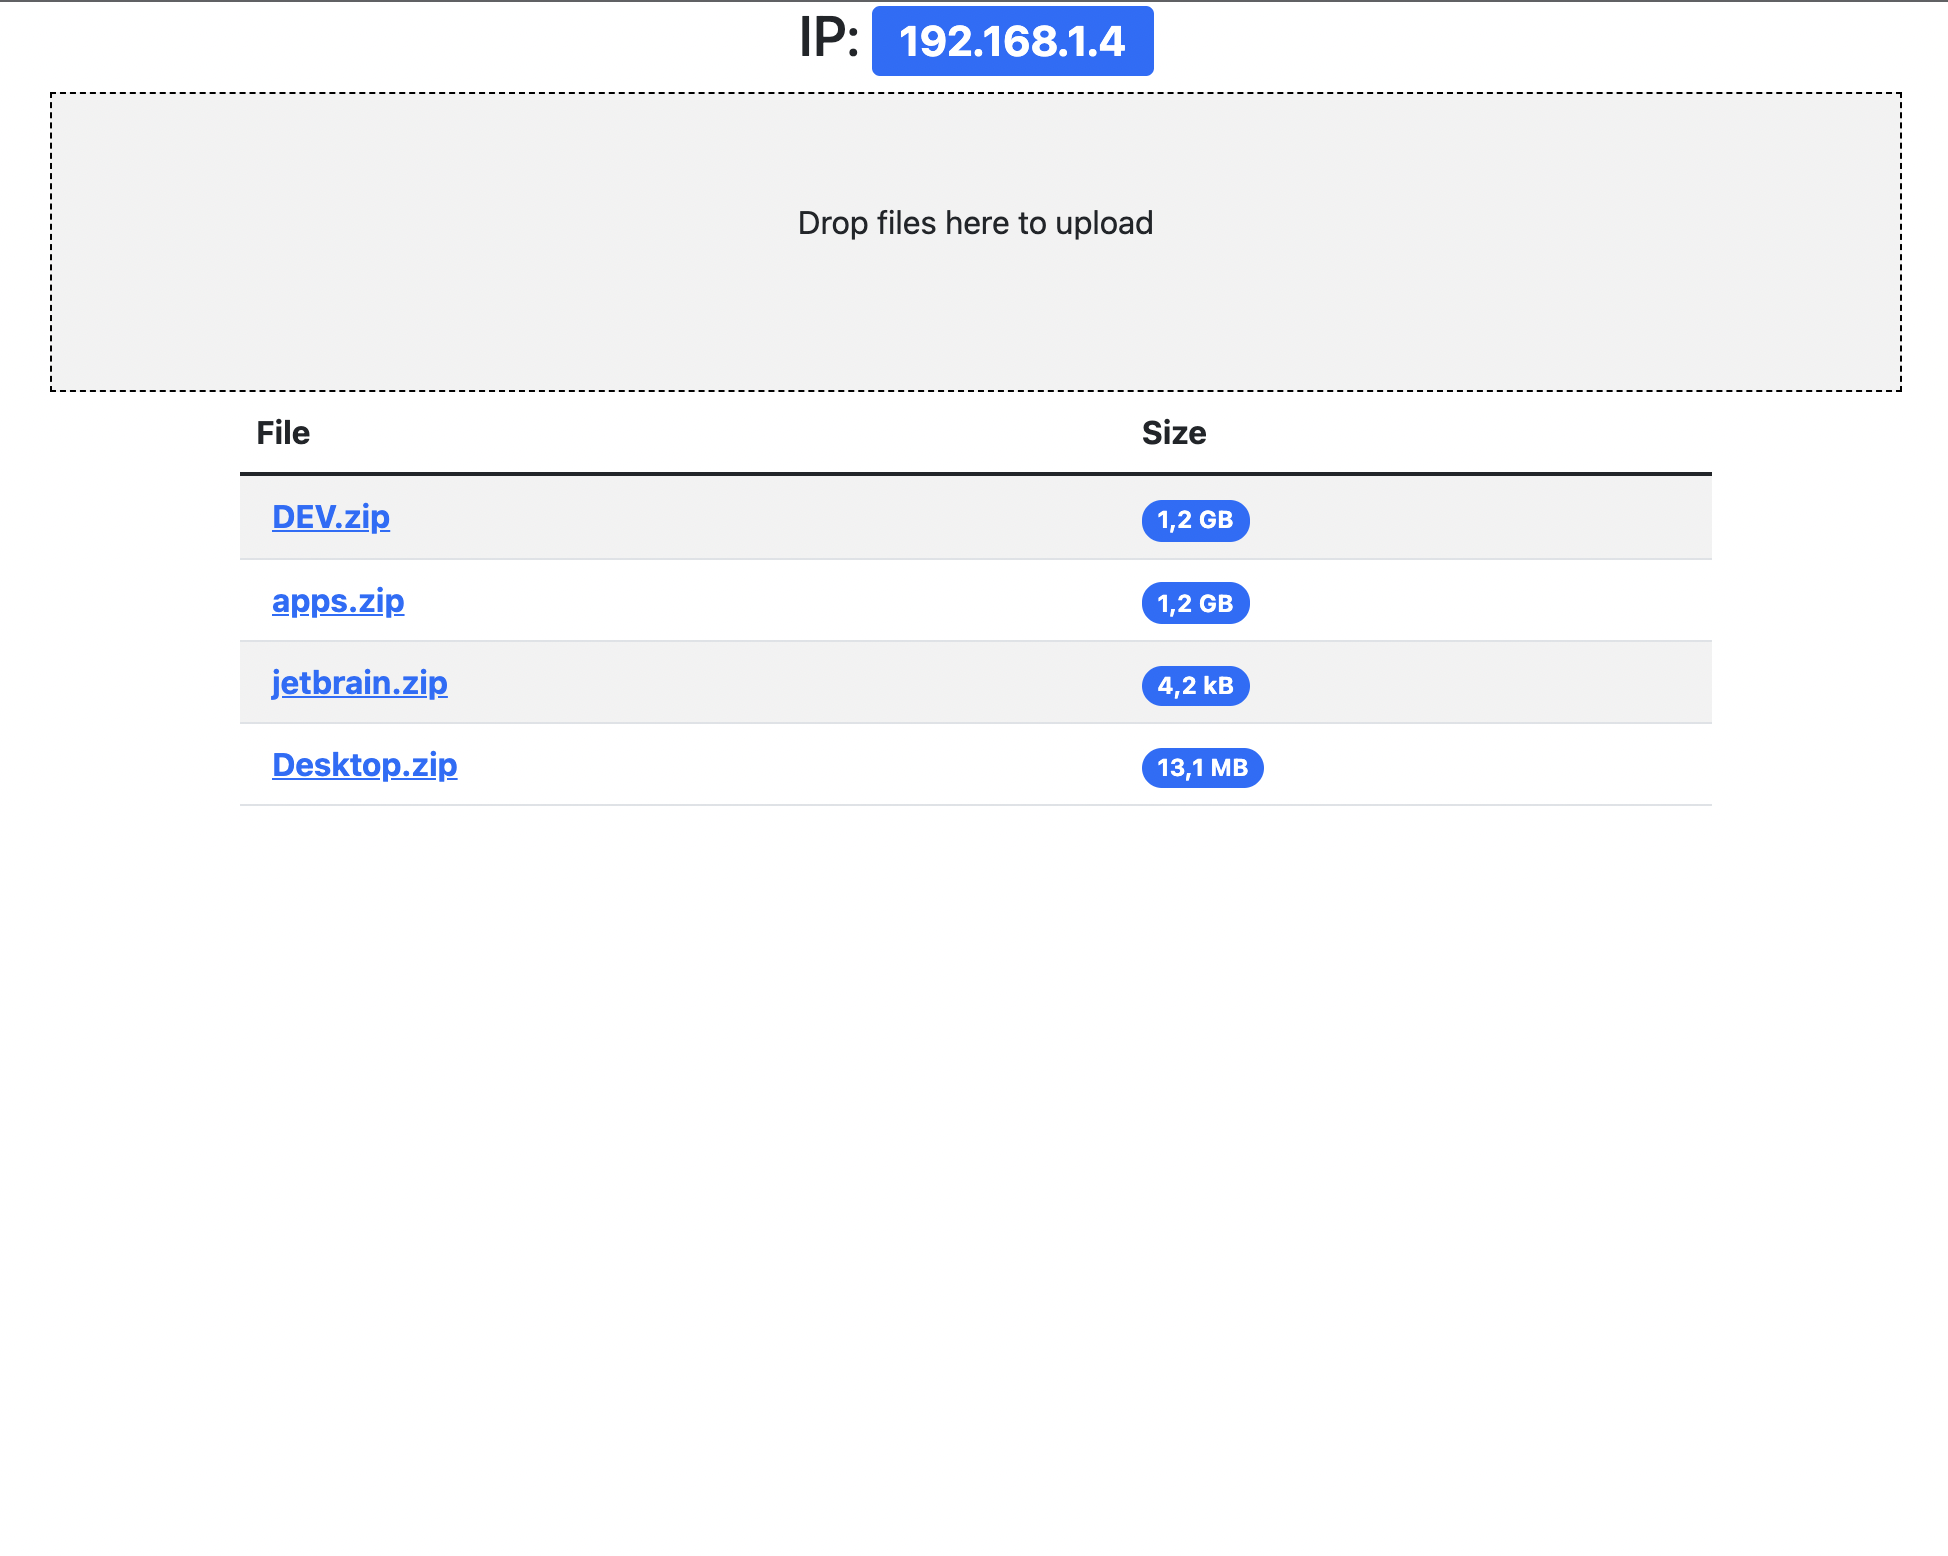1948x1556 pixels.
Task: Click the Size column header
Action: (x=1174, y=433)
